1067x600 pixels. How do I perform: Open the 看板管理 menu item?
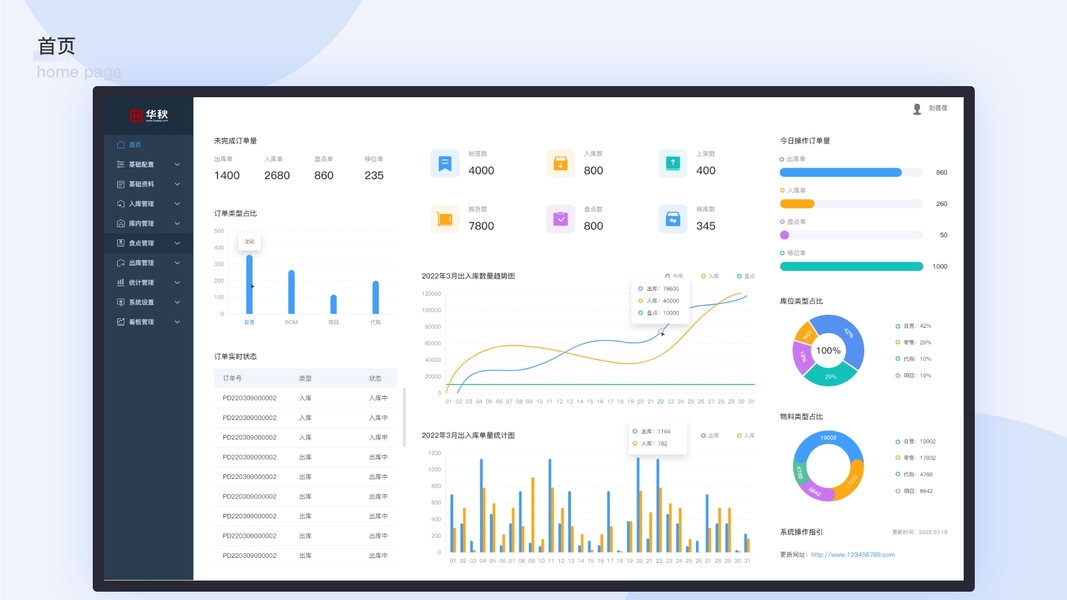tap(148, 322)
